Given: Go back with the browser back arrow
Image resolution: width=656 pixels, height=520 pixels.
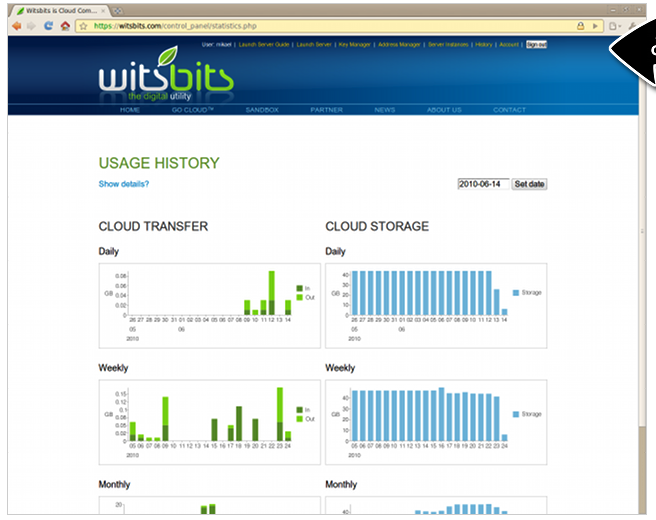Looking at the screenshot, I should point(17,26).
